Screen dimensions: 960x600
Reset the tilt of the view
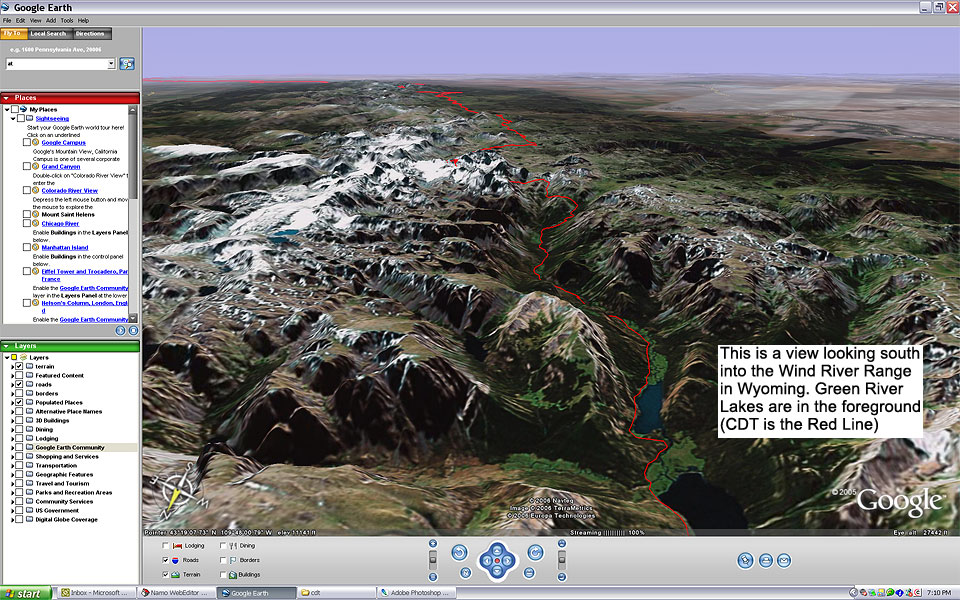click(x=529, y=573)
